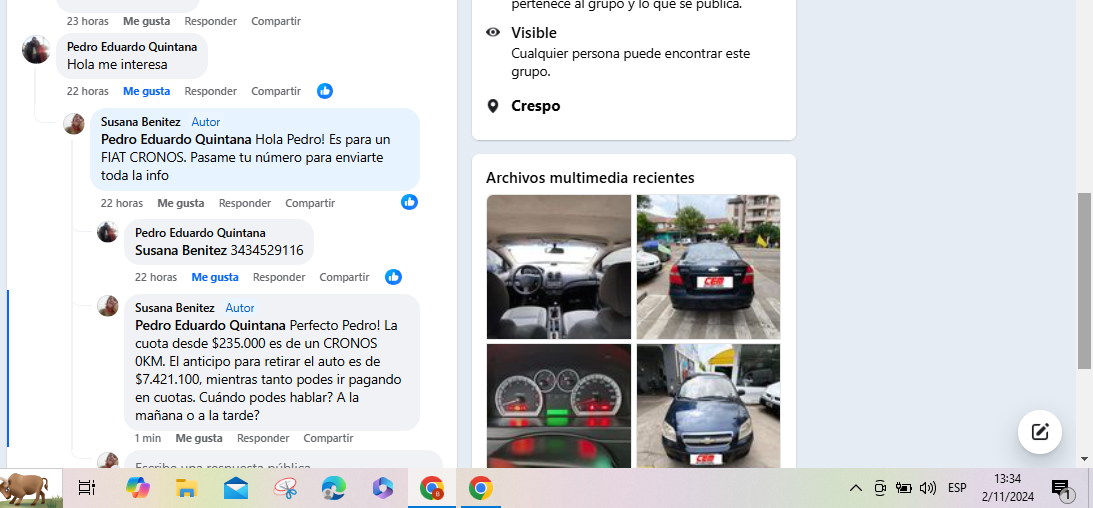Image resolution: width=1093 pixels, height=508 pixels.
Task: Click 'Compartir' under the 'Hola me interesa' comment
Action: (276, 91)
